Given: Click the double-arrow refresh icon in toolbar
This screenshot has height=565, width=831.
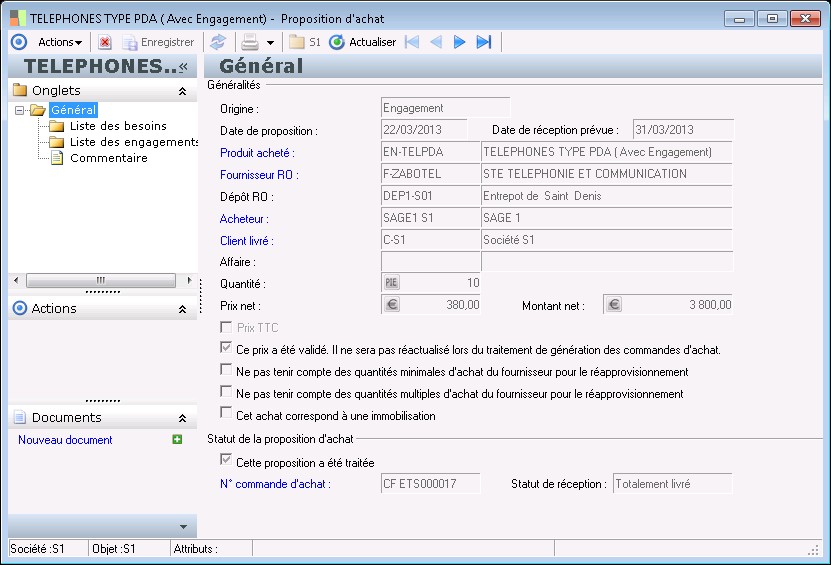Looking at the screenshot, I should (217, 42).
